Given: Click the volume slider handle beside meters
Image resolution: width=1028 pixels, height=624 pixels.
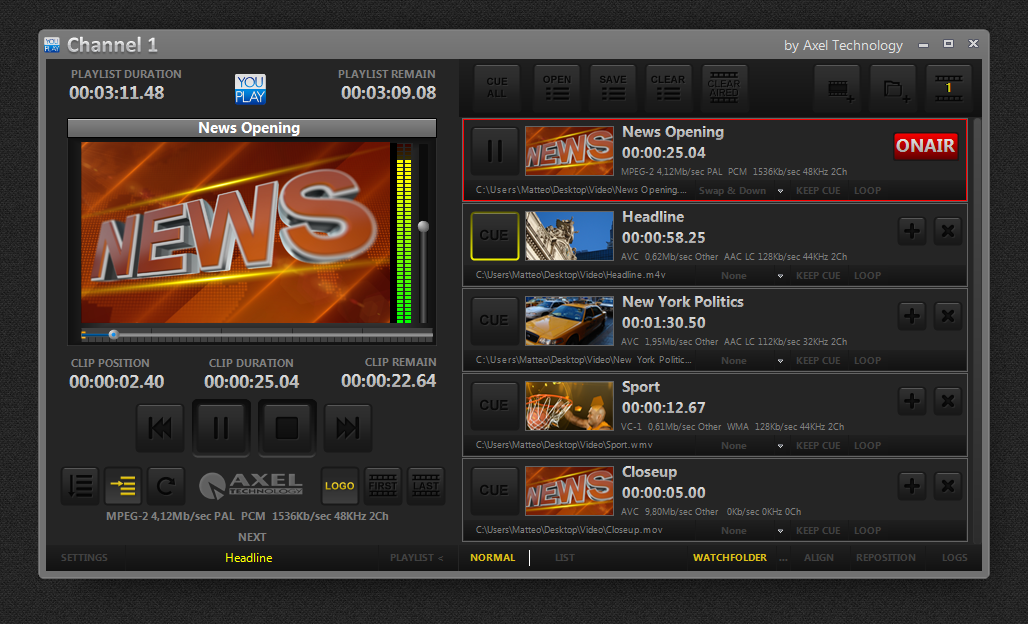Looking at the screenshot, I should tap(423, 227).
